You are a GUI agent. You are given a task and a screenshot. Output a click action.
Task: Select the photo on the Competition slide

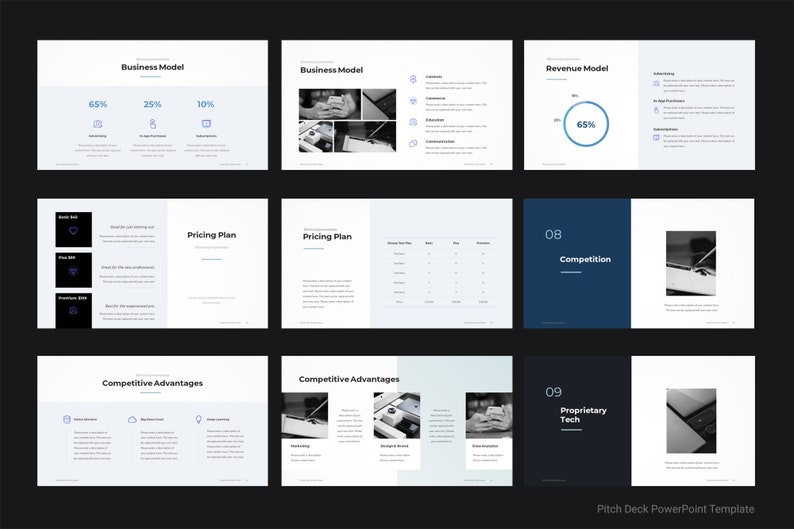pos(691,263)
